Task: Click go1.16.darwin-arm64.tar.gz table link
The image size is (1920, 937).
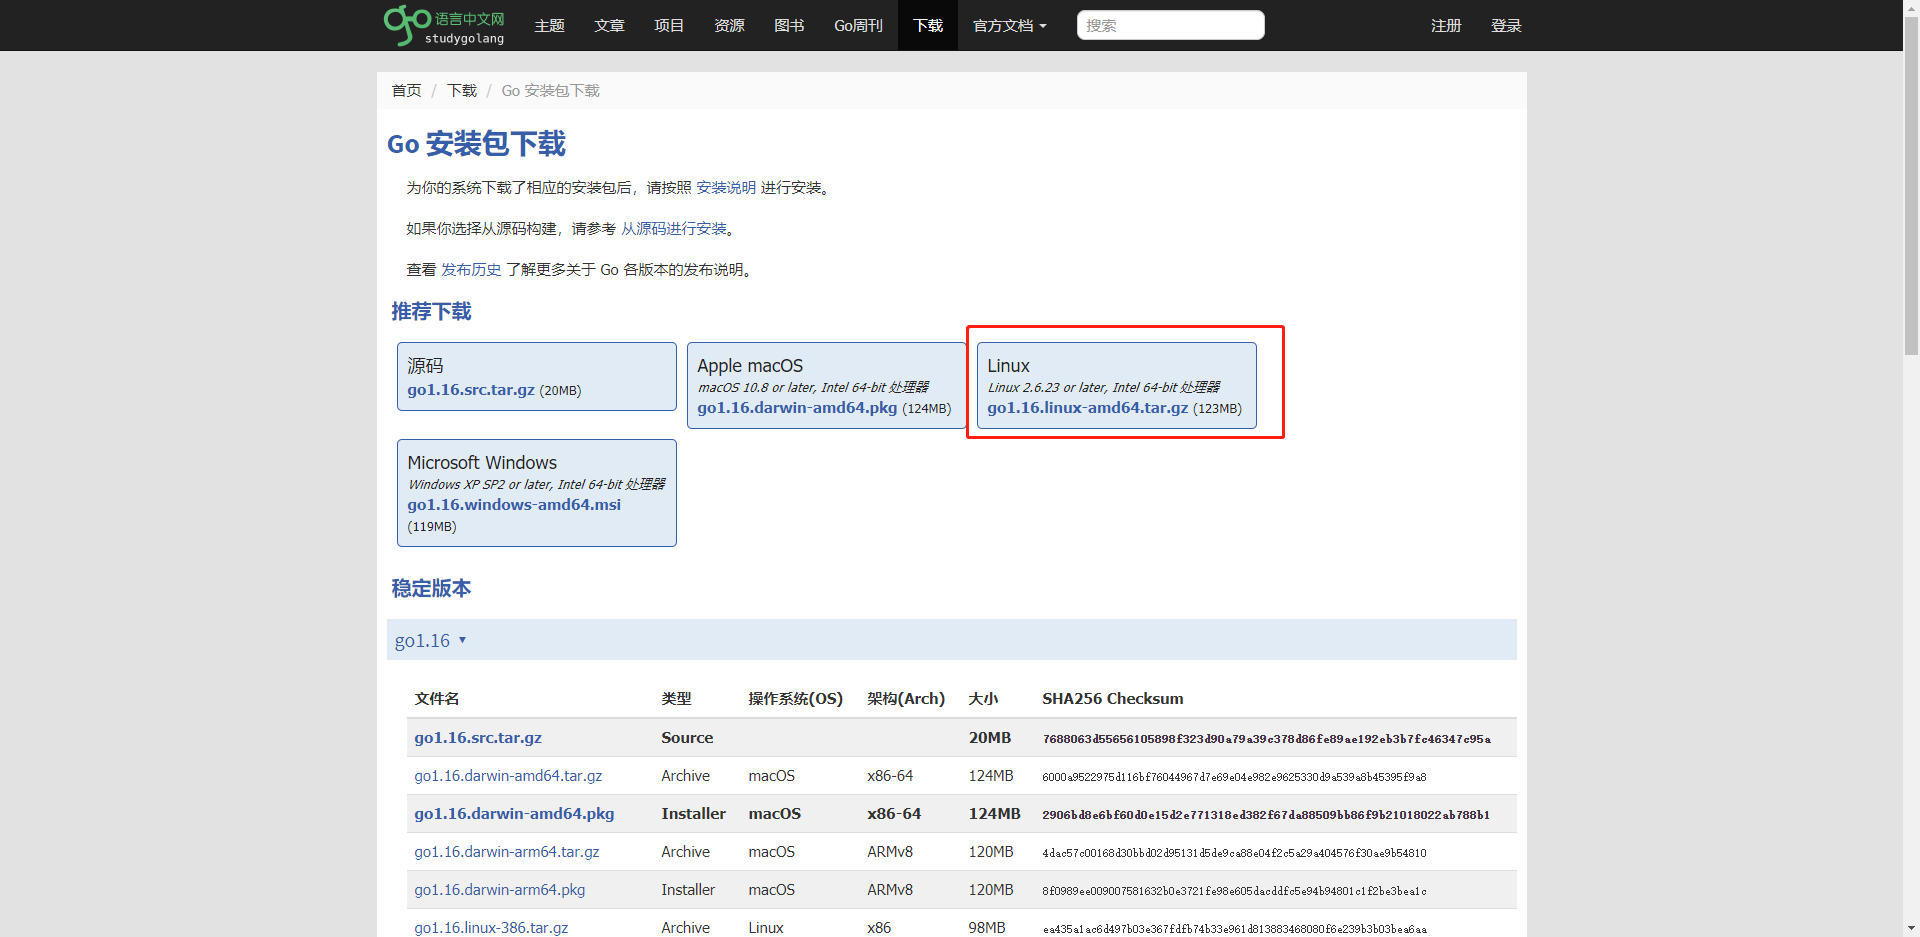Action: point(507,851)
